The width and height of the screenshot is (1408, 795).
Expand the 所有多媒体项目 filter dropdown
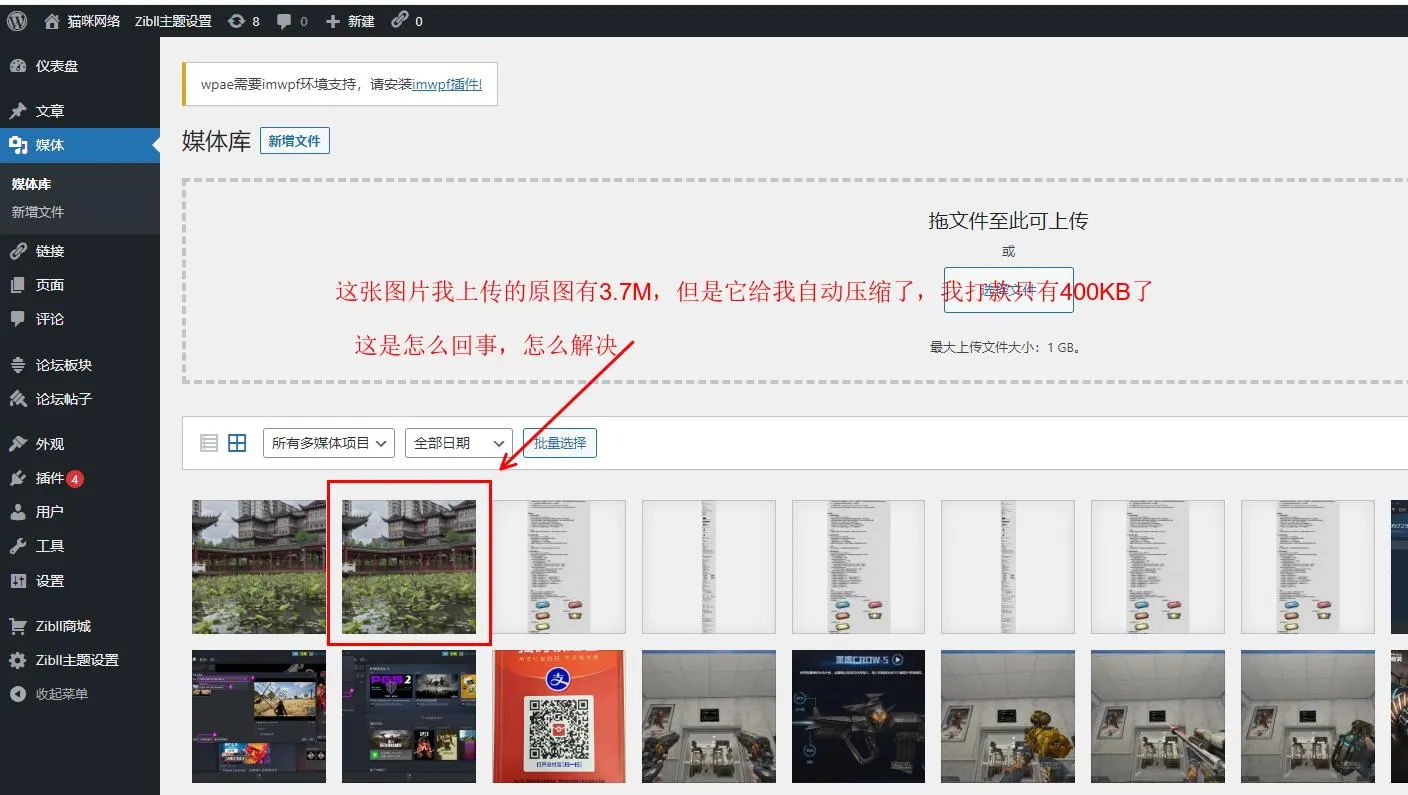click(329, 443)
